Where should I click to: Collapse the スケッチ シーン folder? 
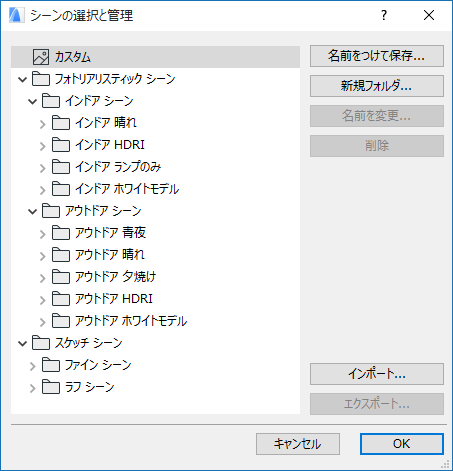tap(22, 344)
